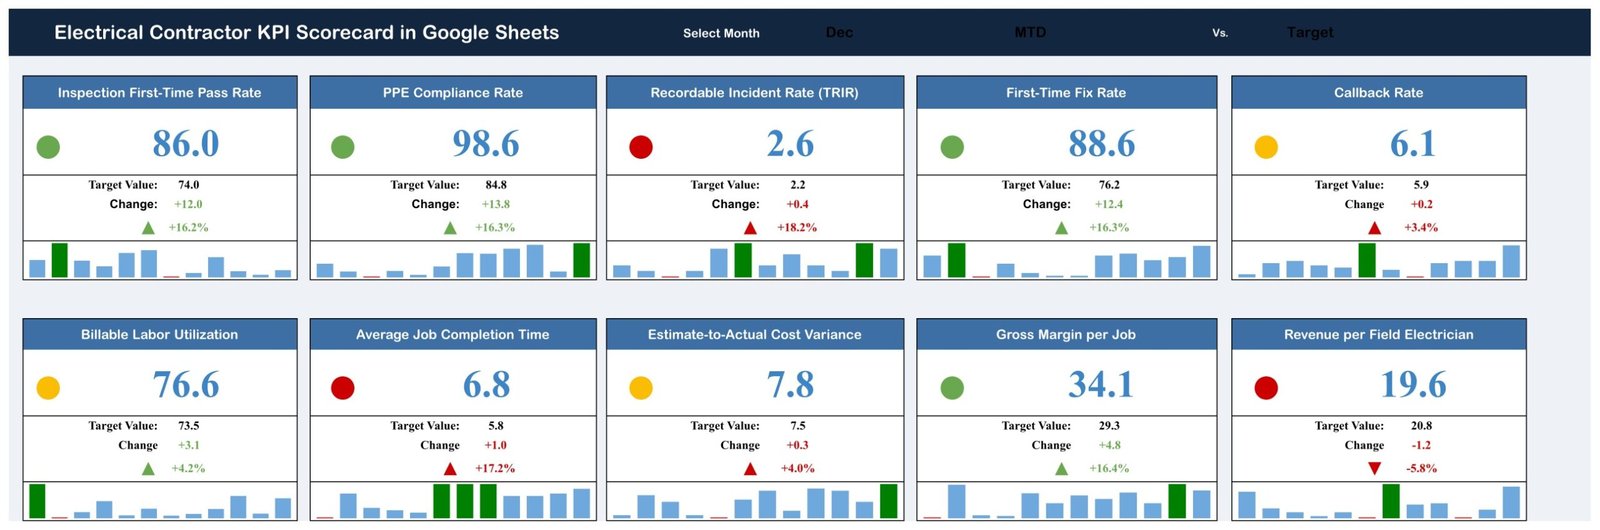The width and height of the screenshot is (1600, 530).
Task: Click the green up triangle in First-Time Fix Rate card
Action: pos(1061,228)
